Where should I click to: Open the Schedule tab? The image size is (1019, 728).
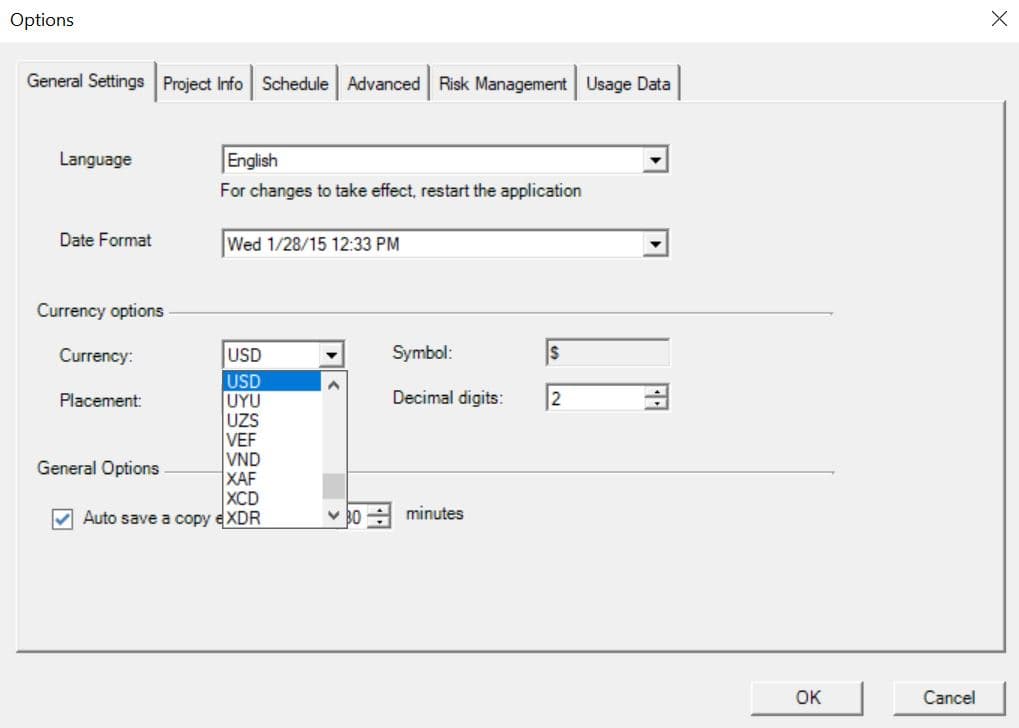point(295,83)
